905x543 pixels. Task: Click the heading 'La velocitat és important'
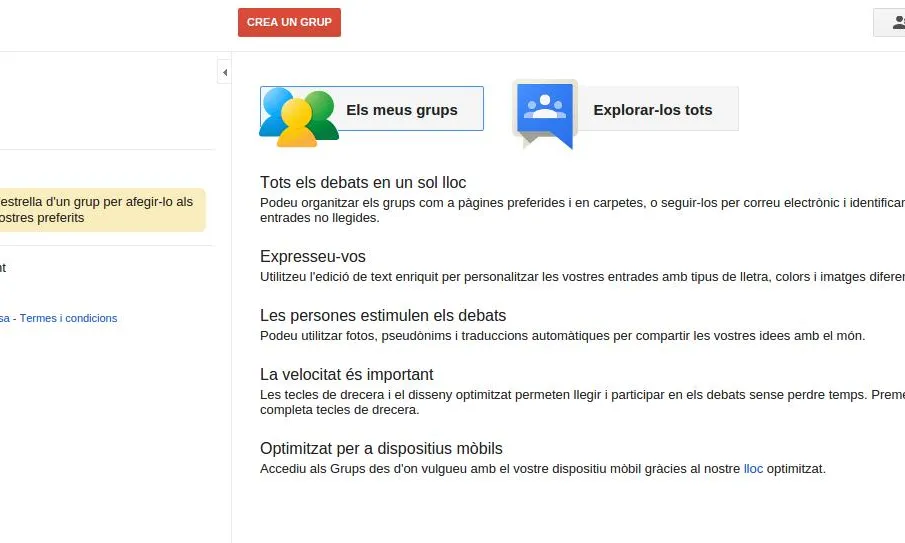tap(347, 375)
